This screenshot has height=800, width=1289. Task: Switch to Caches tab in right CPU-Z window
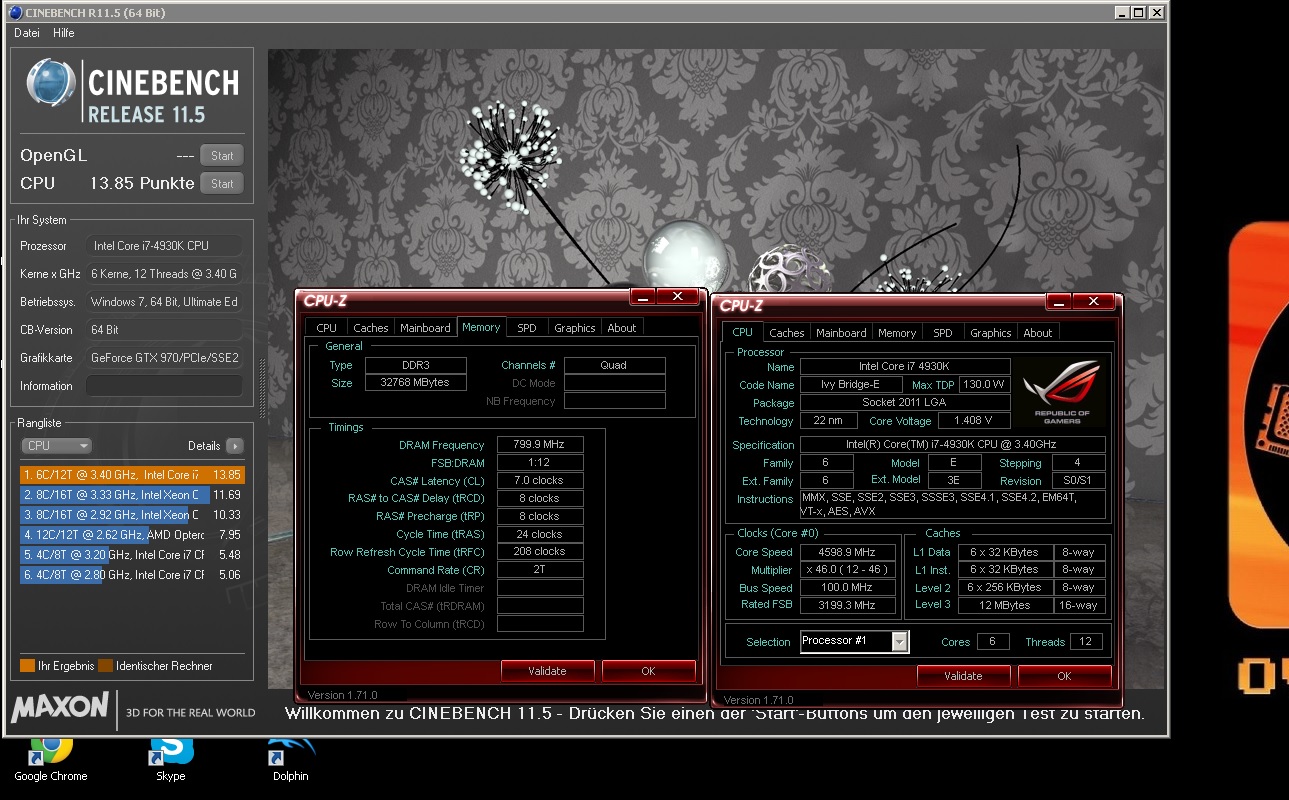[x=786, y=333]
